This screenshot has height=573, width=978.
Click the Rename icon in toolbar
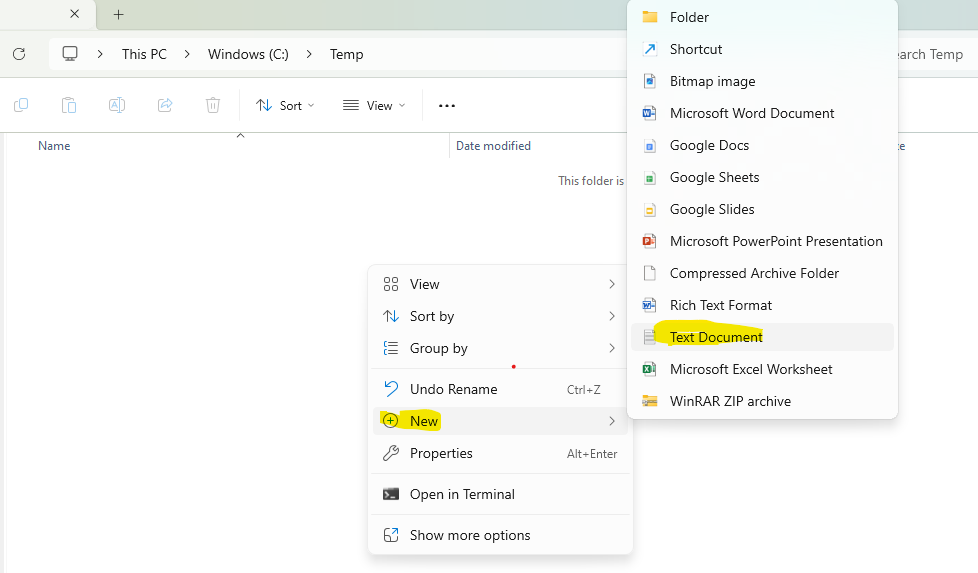click(x=117, y=105)
